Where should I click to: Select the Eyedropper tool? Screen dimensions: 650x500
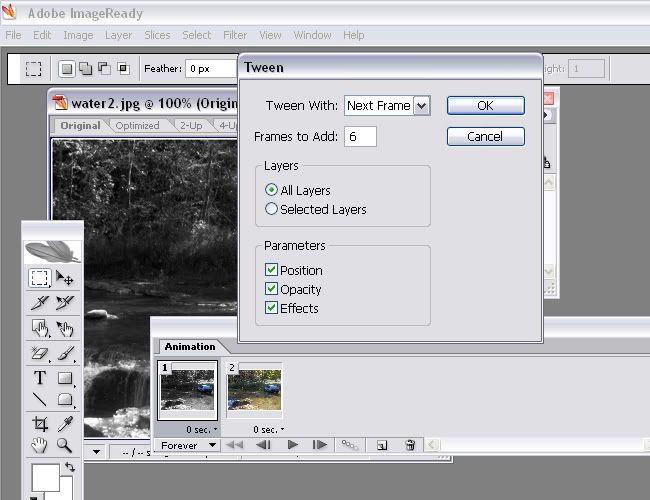pos(65,424)
